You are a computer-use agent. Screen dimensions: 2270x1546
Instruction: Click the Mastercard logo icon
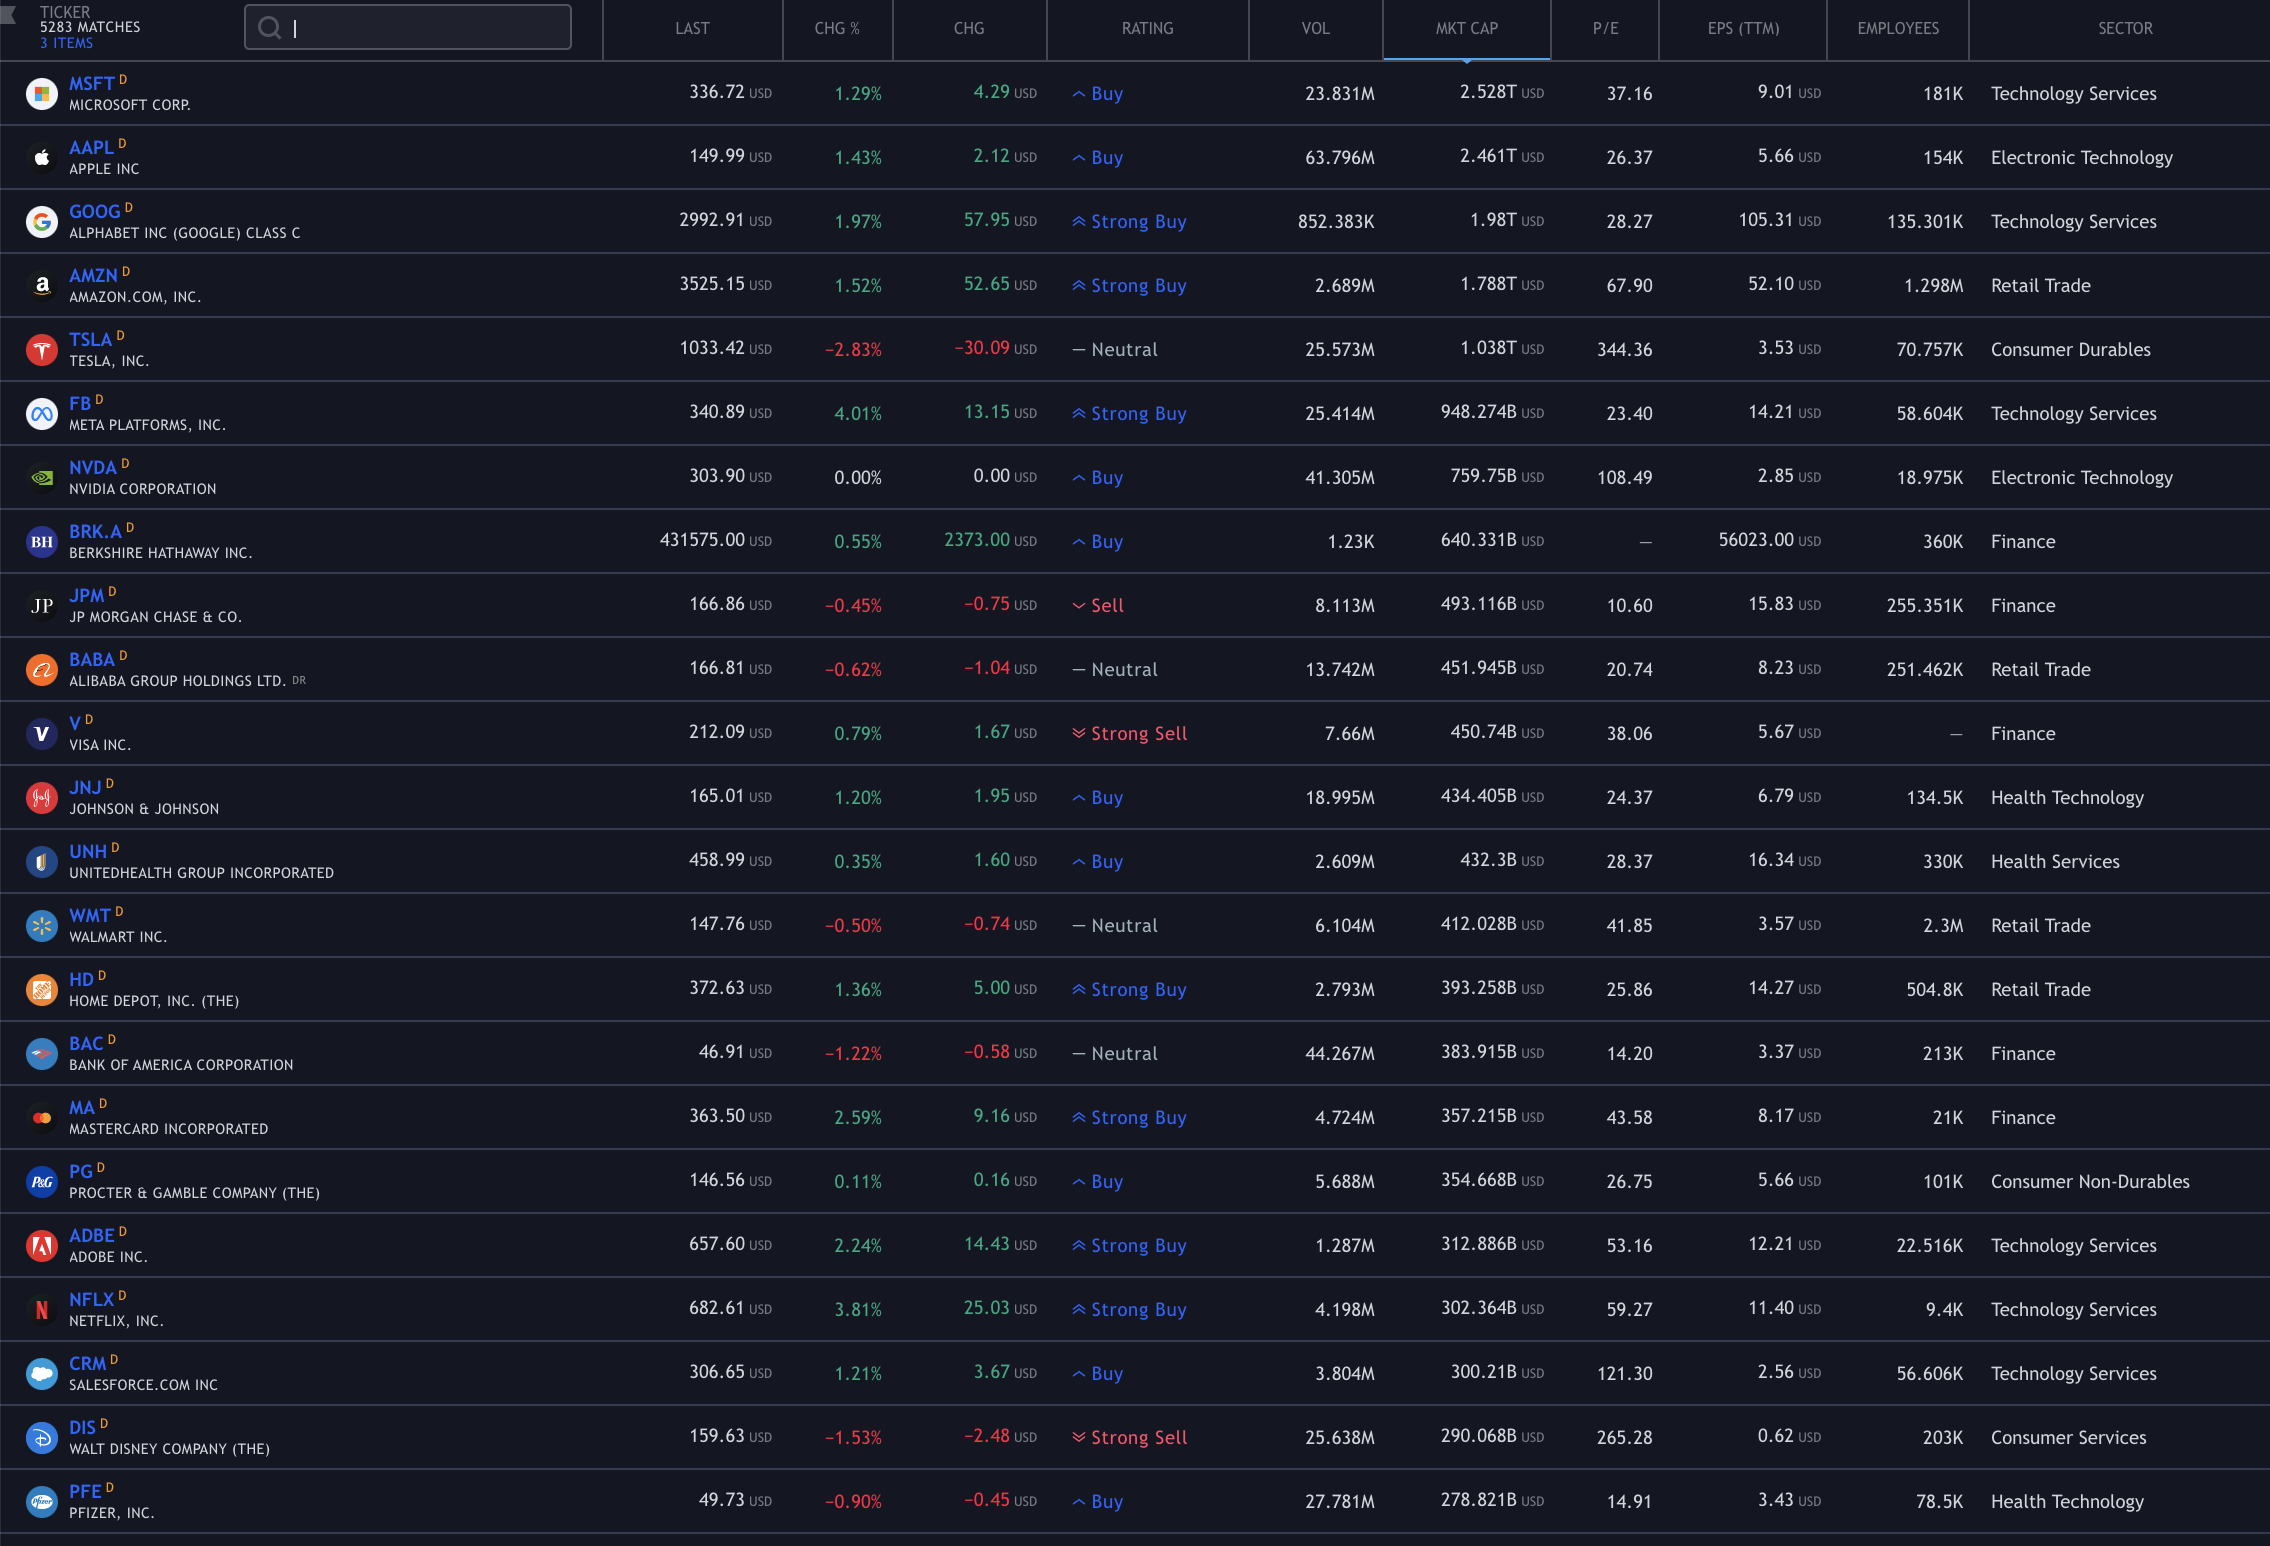click(x=42, y=1117)
